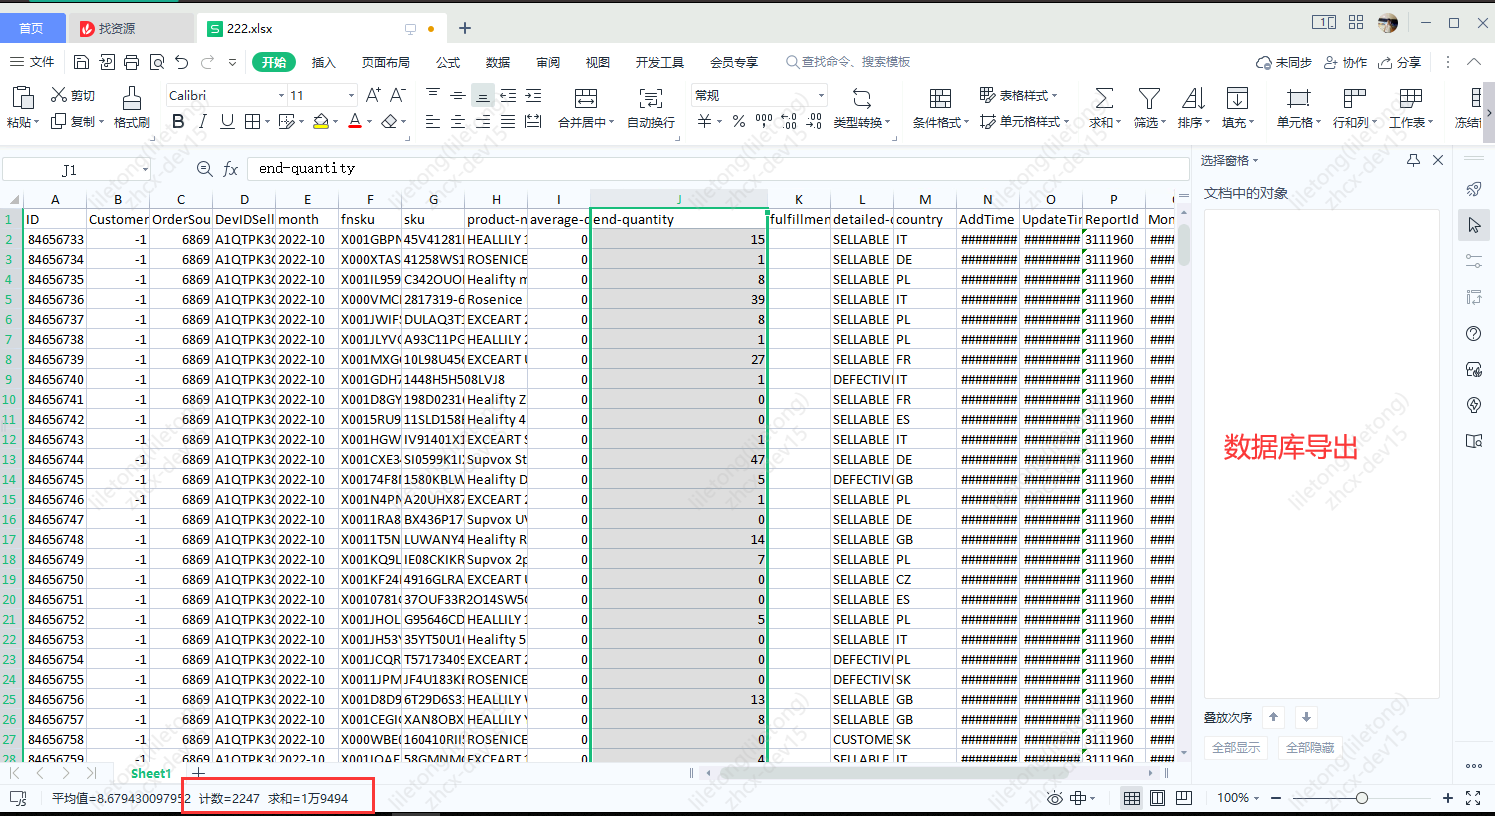Click the Cut (剪切) tool
Screen dimensions: 1495x816
[x=72, y=95]
